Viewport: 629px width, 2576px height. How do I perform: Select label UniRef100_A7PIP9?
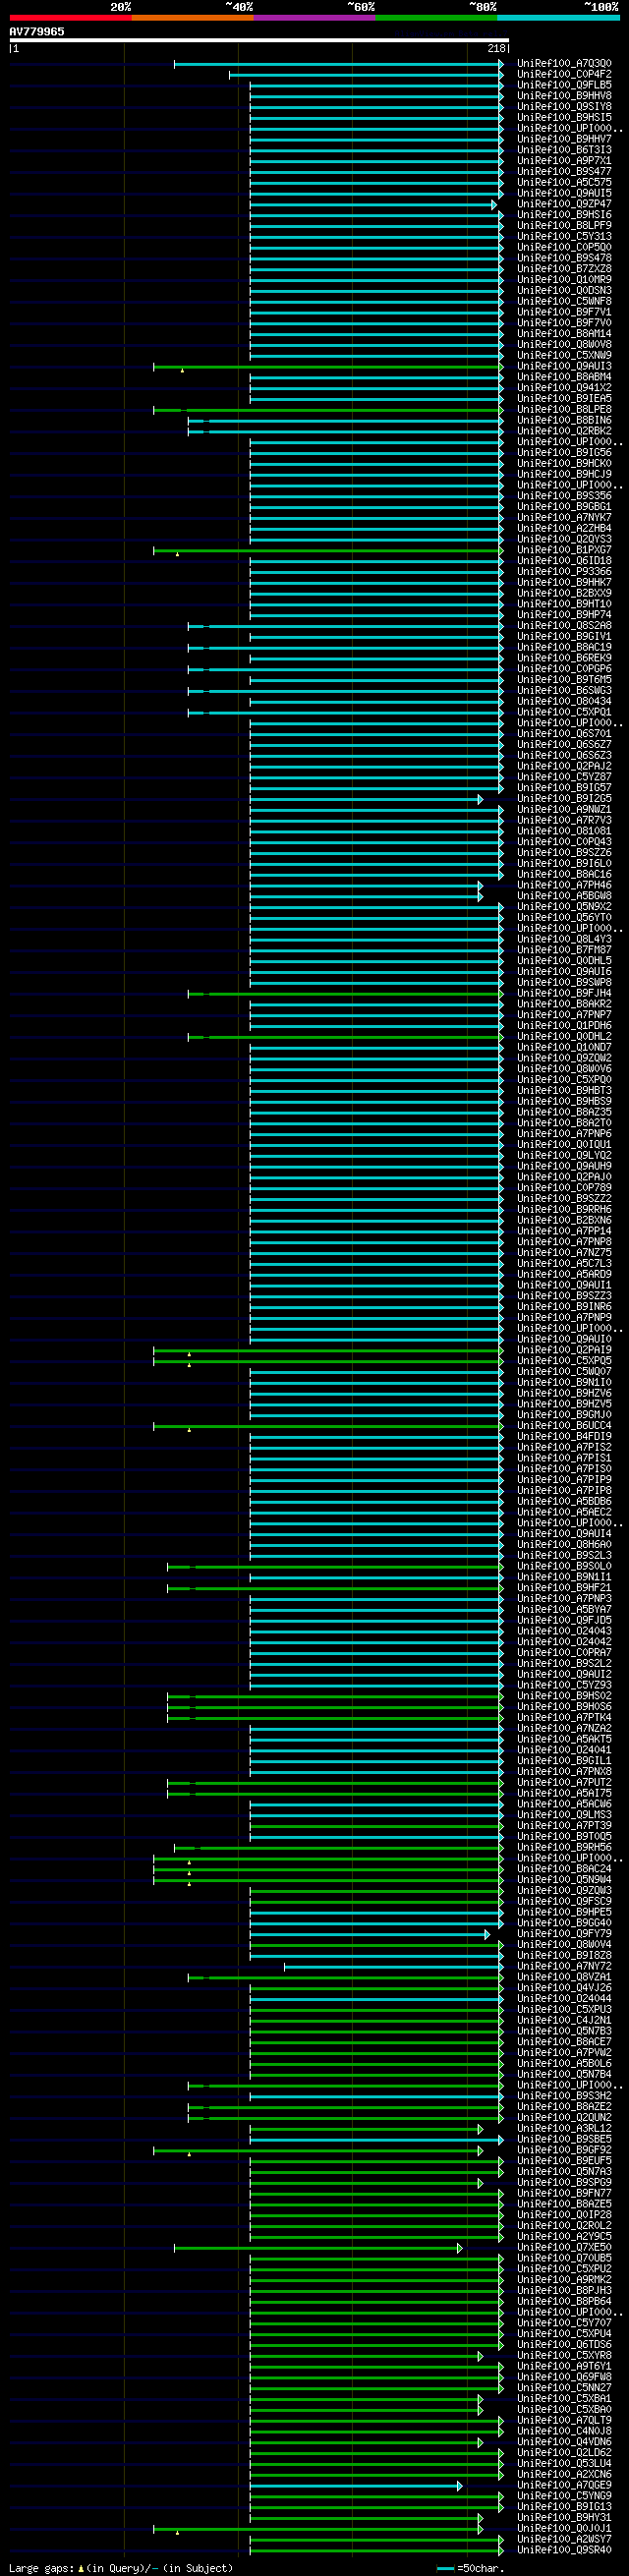pyautogui.click(x=564, y=1480)
